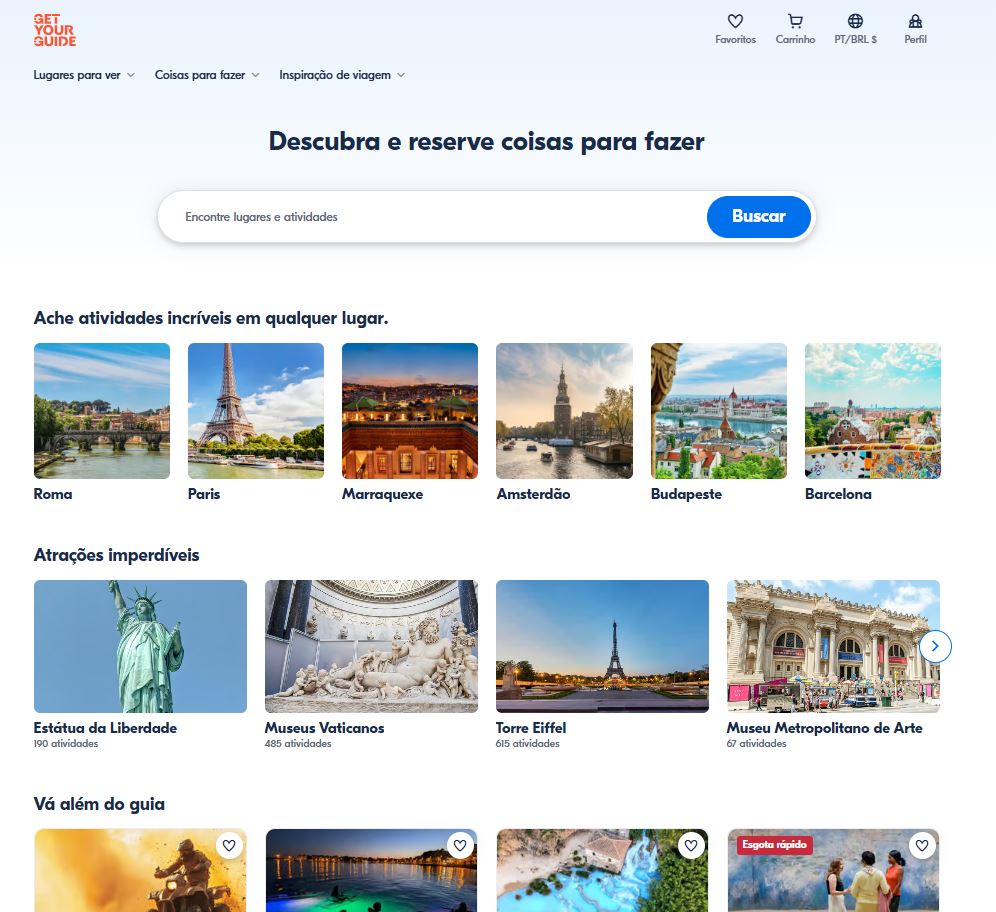Click the Paris text link
The width and height of the screenshot is (996, 912).
(x=204, y=494)
